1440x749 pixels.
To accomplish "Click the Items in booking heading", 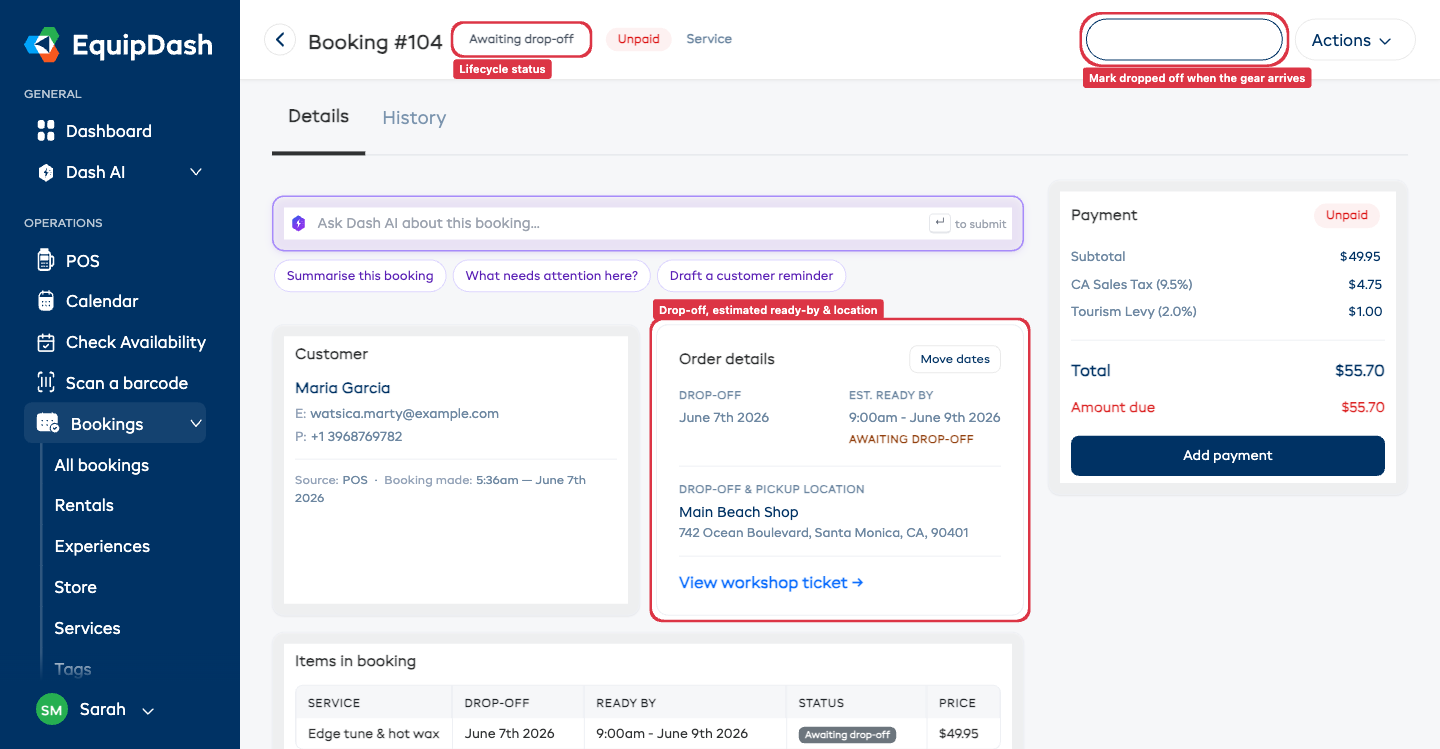I will [355, 661].
